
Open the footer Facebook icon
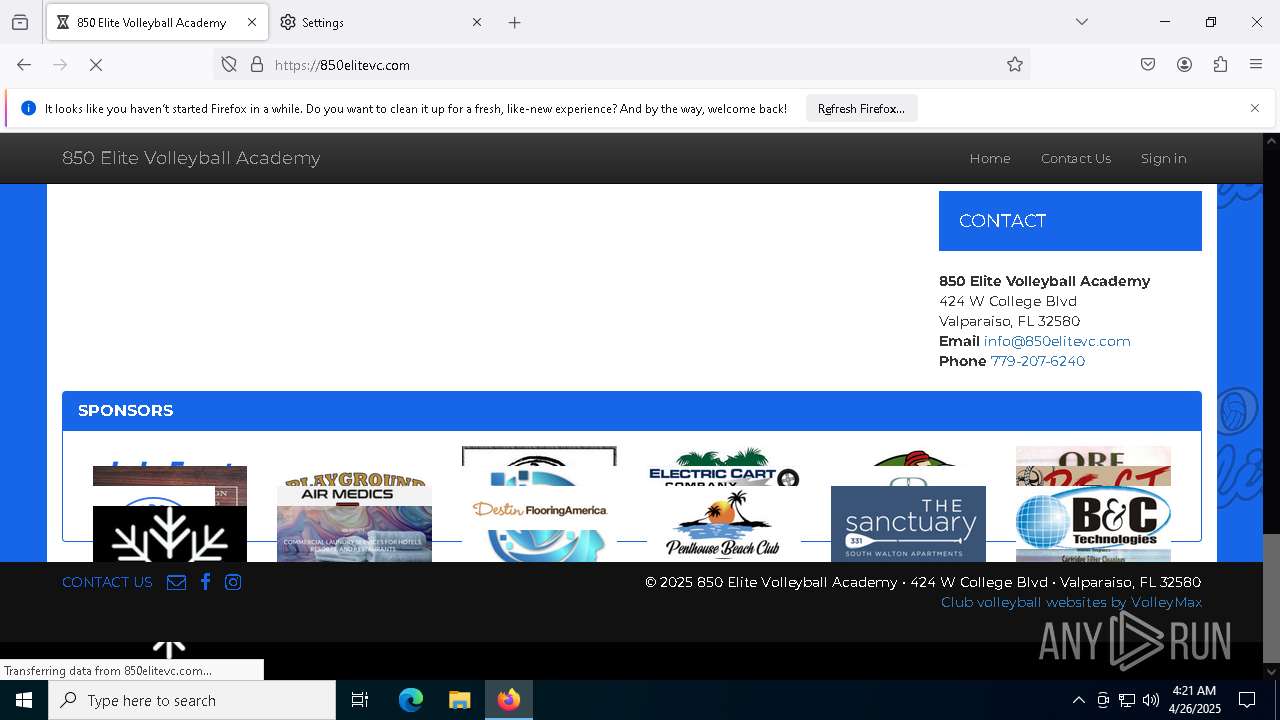[205, 582]
